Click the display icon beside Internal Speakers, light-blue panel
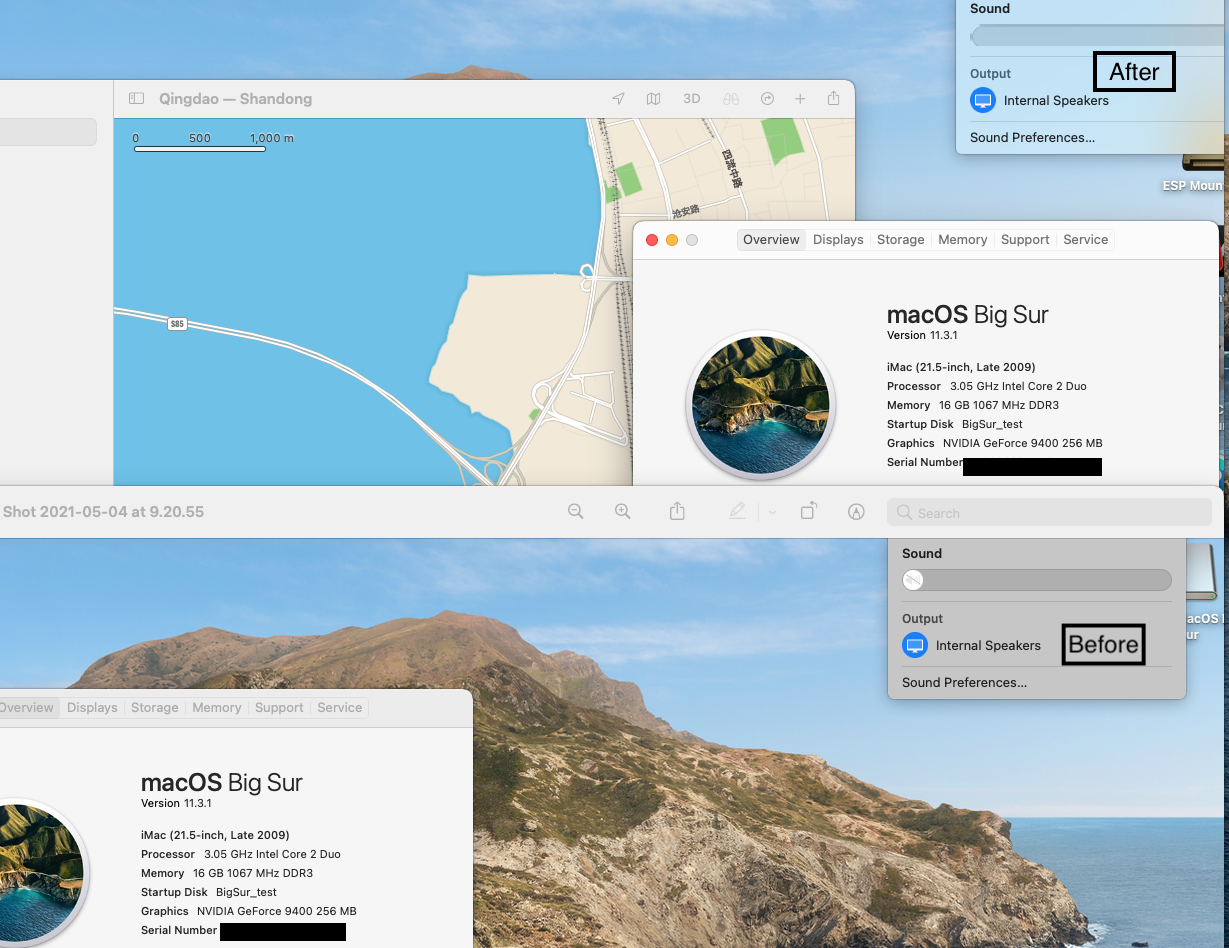This screenshot has width=1229, height=948. [x=983, y=100]
